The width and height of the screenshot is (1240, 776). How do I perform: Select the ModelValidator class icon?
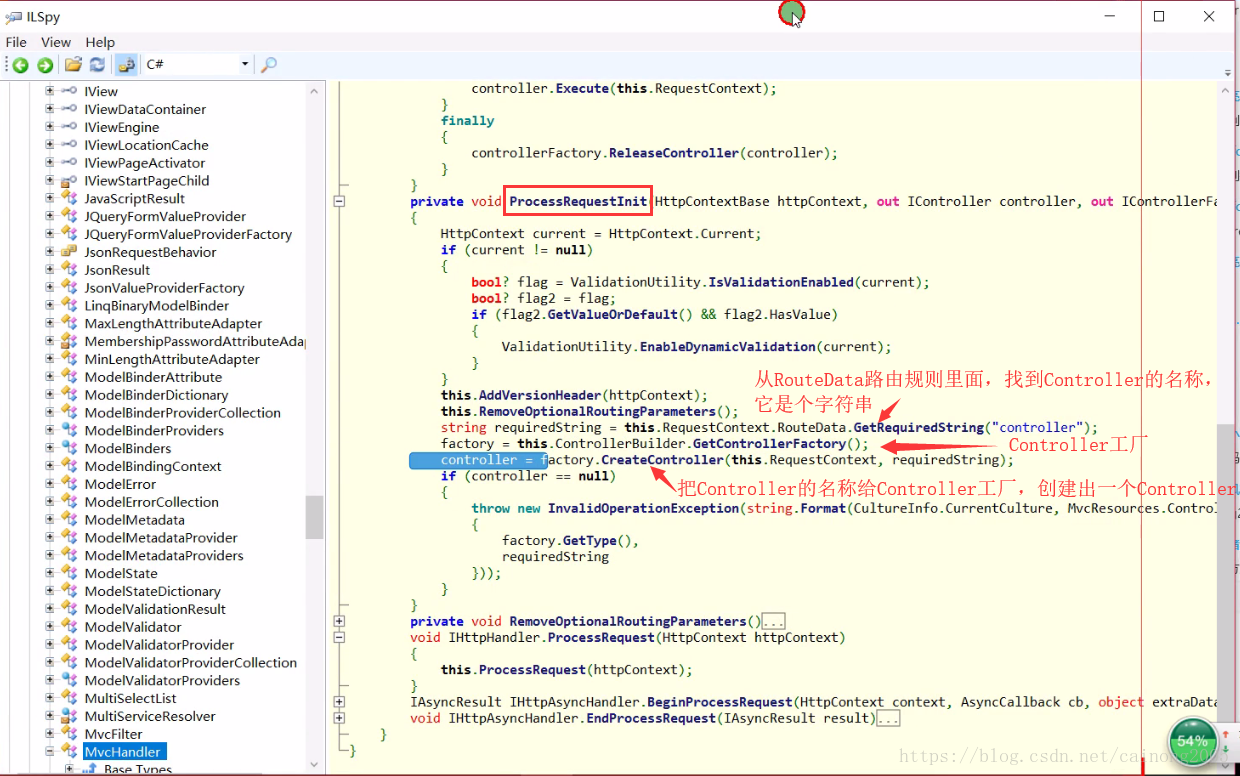point(69,627)
